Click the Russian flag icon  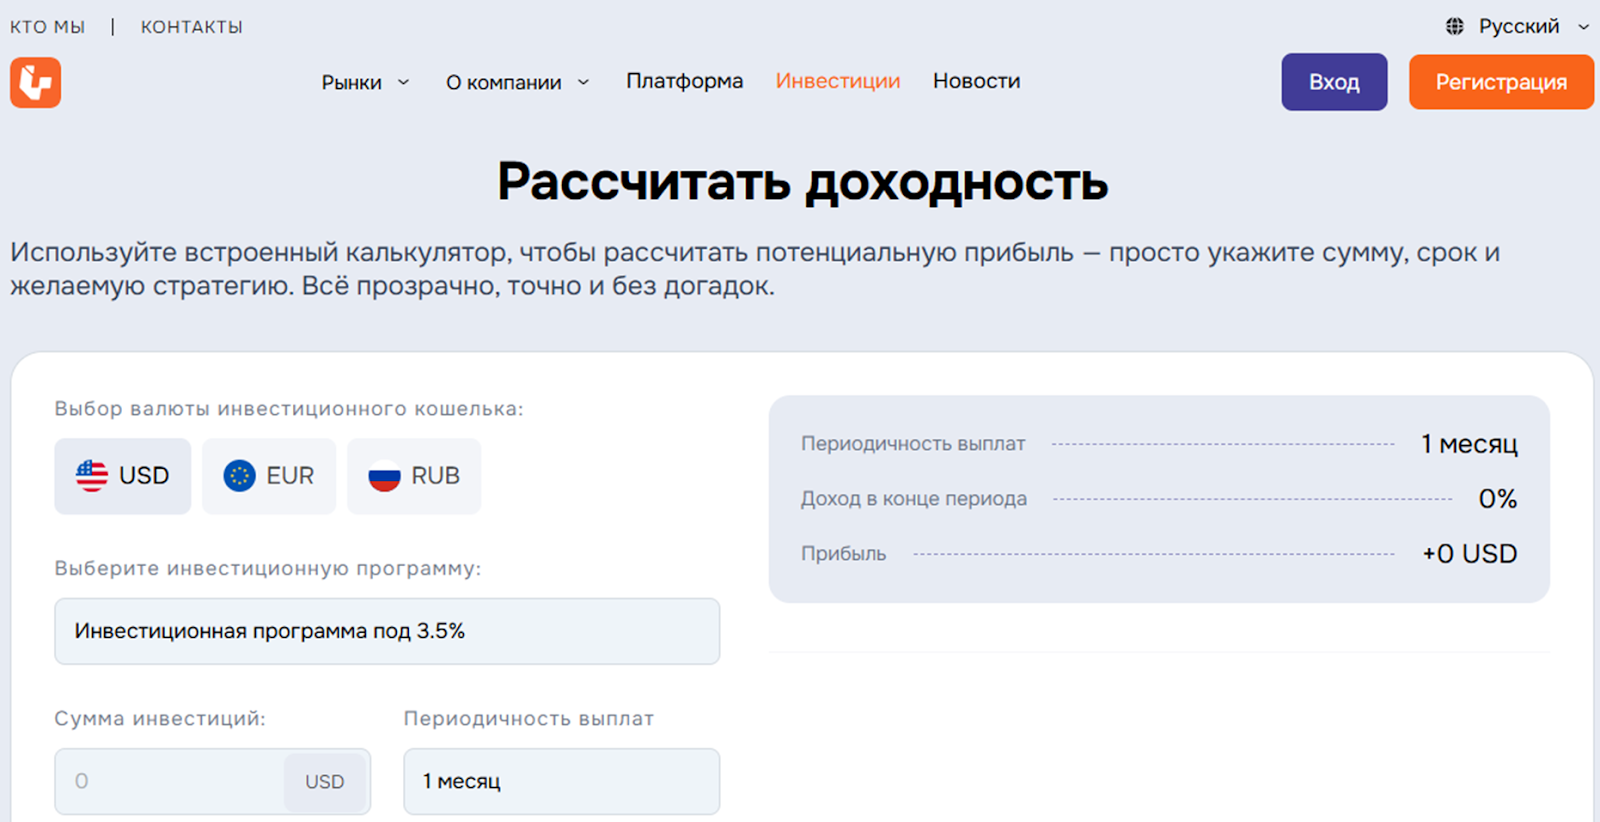click(x=384, y=476)
